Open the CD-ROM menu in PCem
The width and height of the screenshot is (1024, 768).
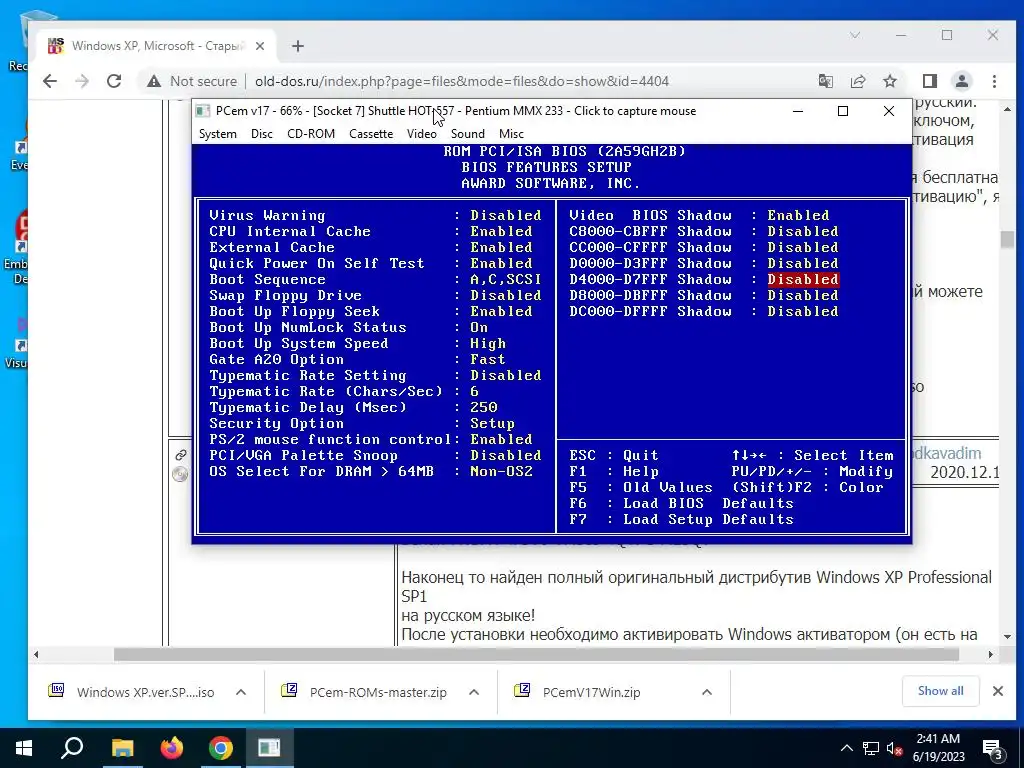311,134
